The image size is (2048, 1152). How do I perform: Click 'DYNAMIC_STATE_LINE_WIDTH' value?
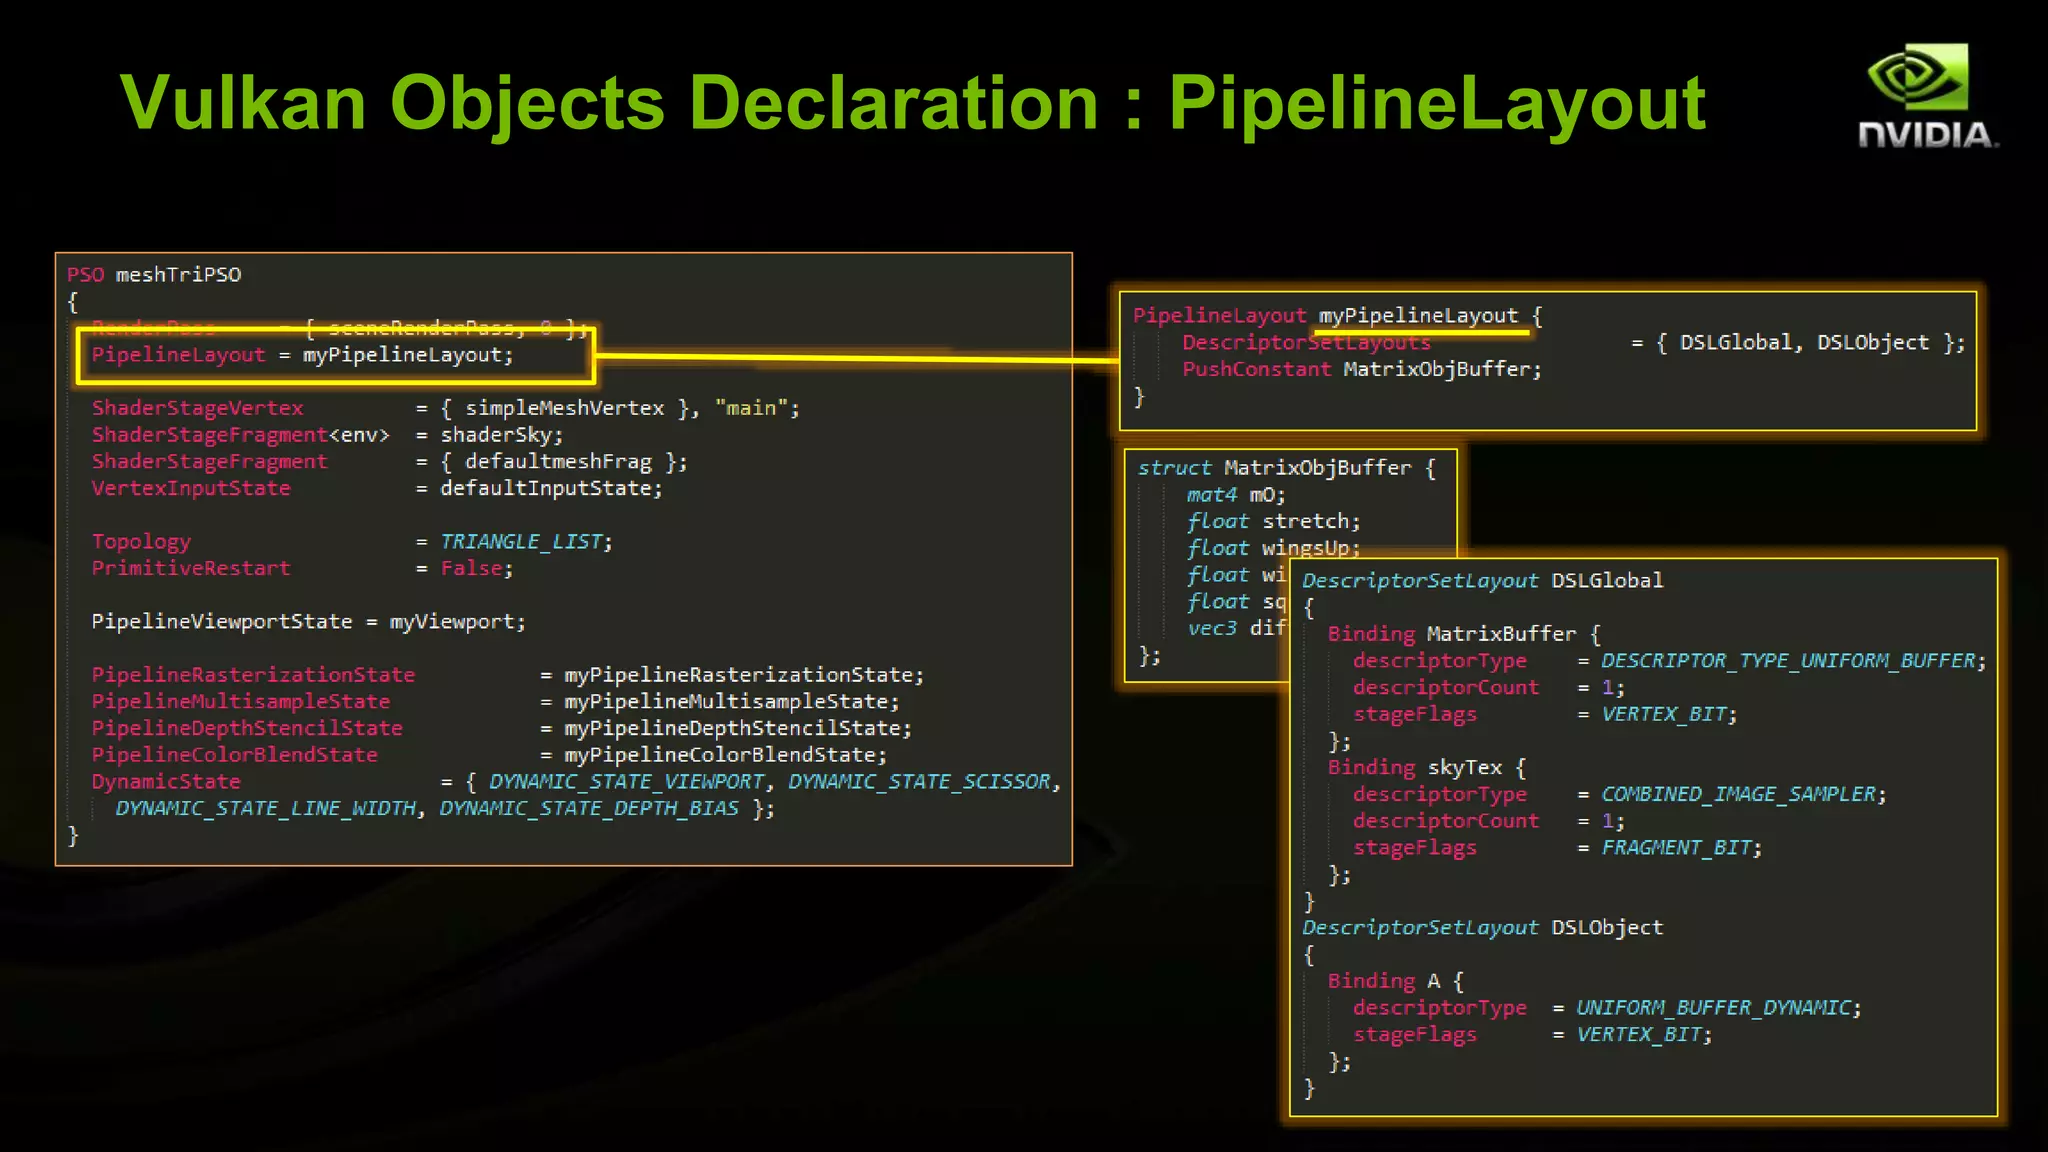pyautogui.click(x=265, y=808)
